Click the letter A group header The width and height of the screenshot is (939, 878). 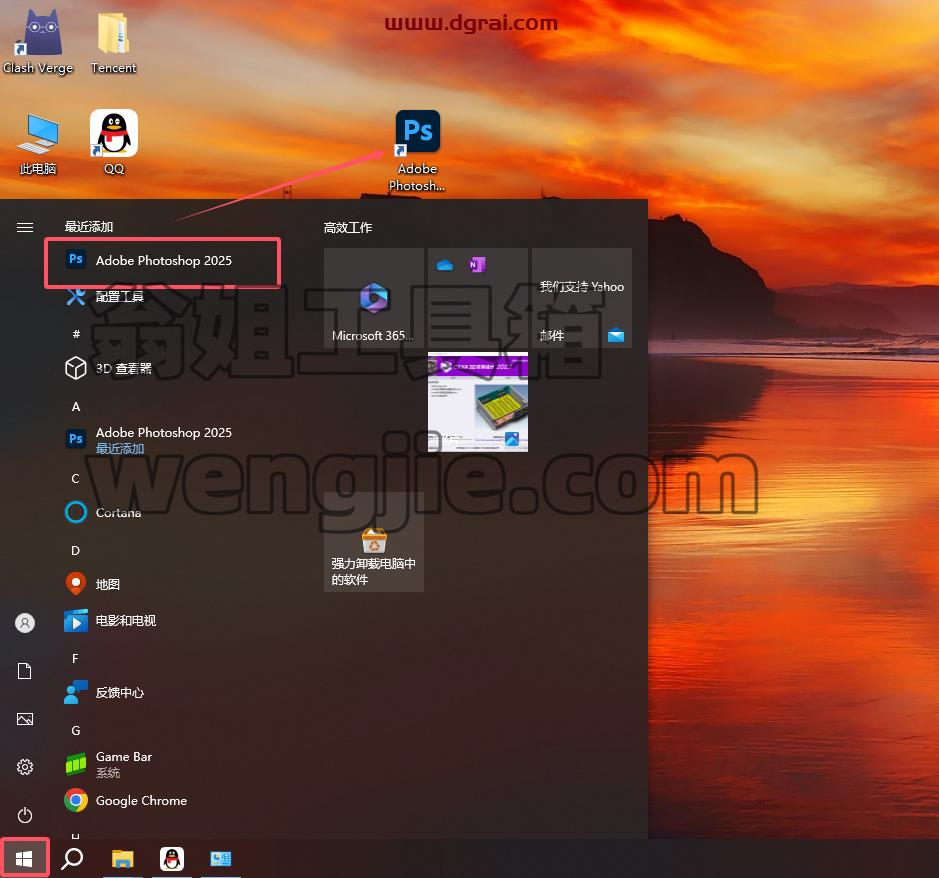tap(76, 407)
